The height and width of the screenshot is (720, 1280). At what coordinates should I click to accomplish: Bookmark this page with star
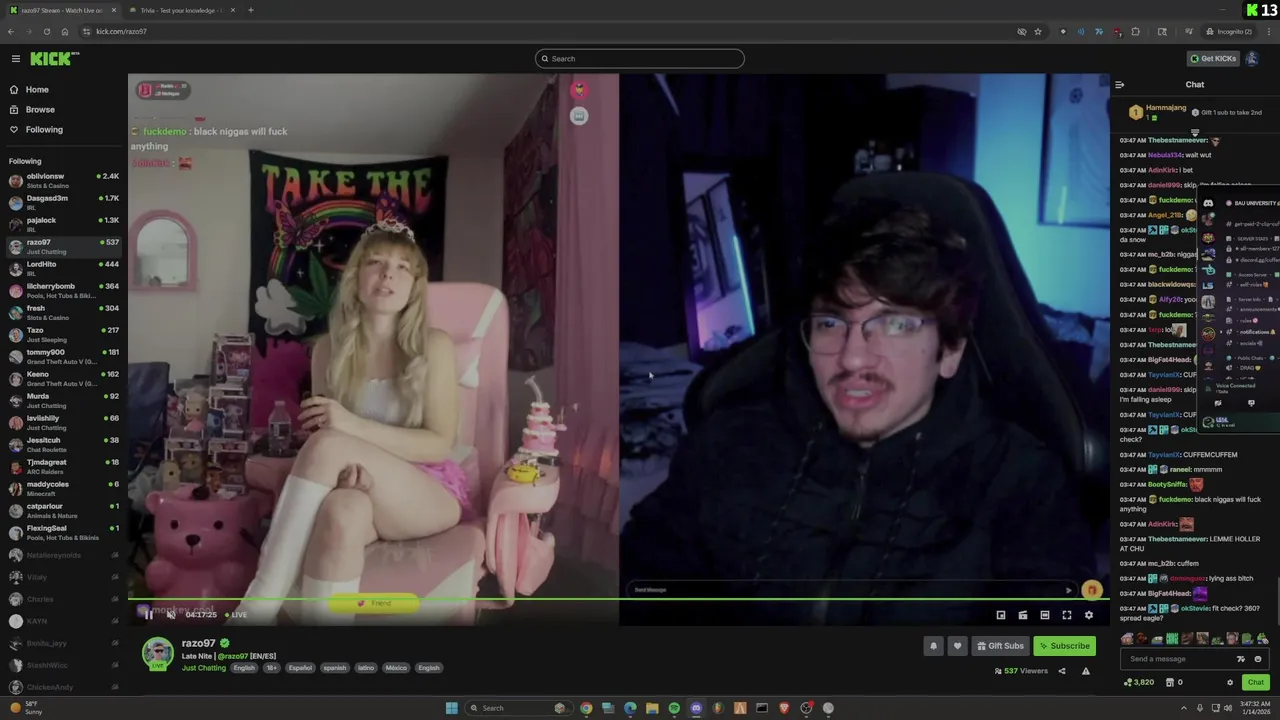point(1038,32)
